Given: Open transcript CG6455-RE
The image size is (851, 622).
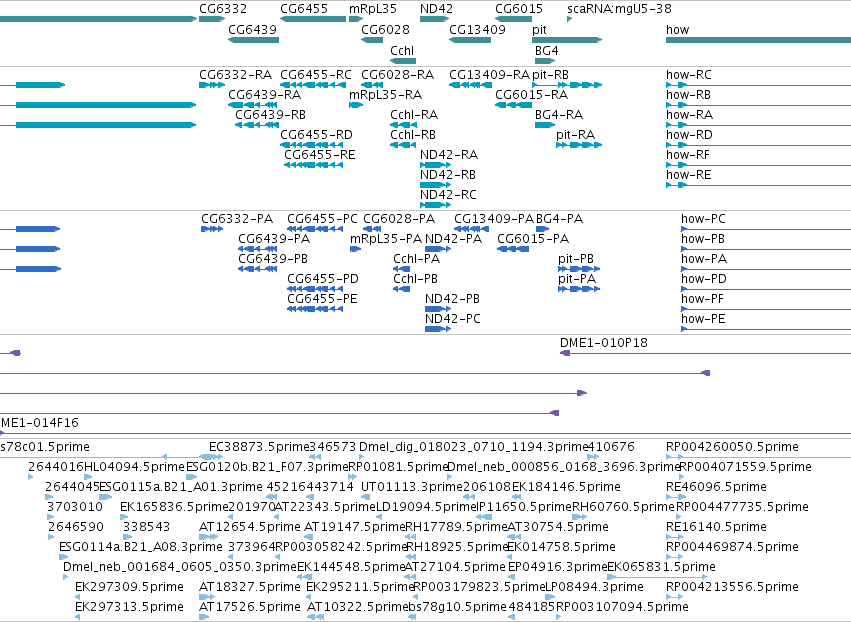Looking at the screenshot, I should [320, 155].
